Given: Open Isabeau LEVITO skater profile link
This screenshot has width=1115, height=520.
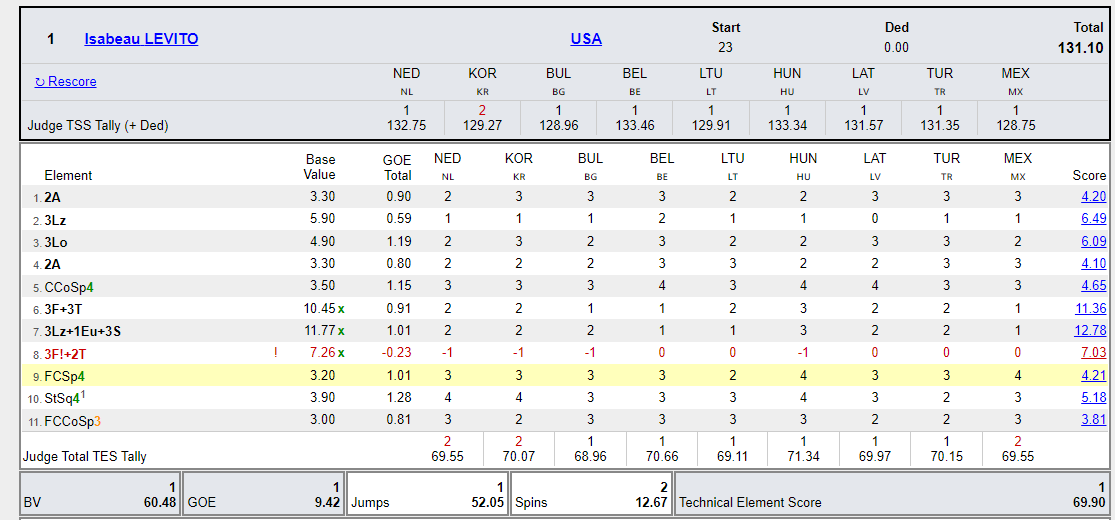Looking at the screenshot, I should tap(141, 39).
